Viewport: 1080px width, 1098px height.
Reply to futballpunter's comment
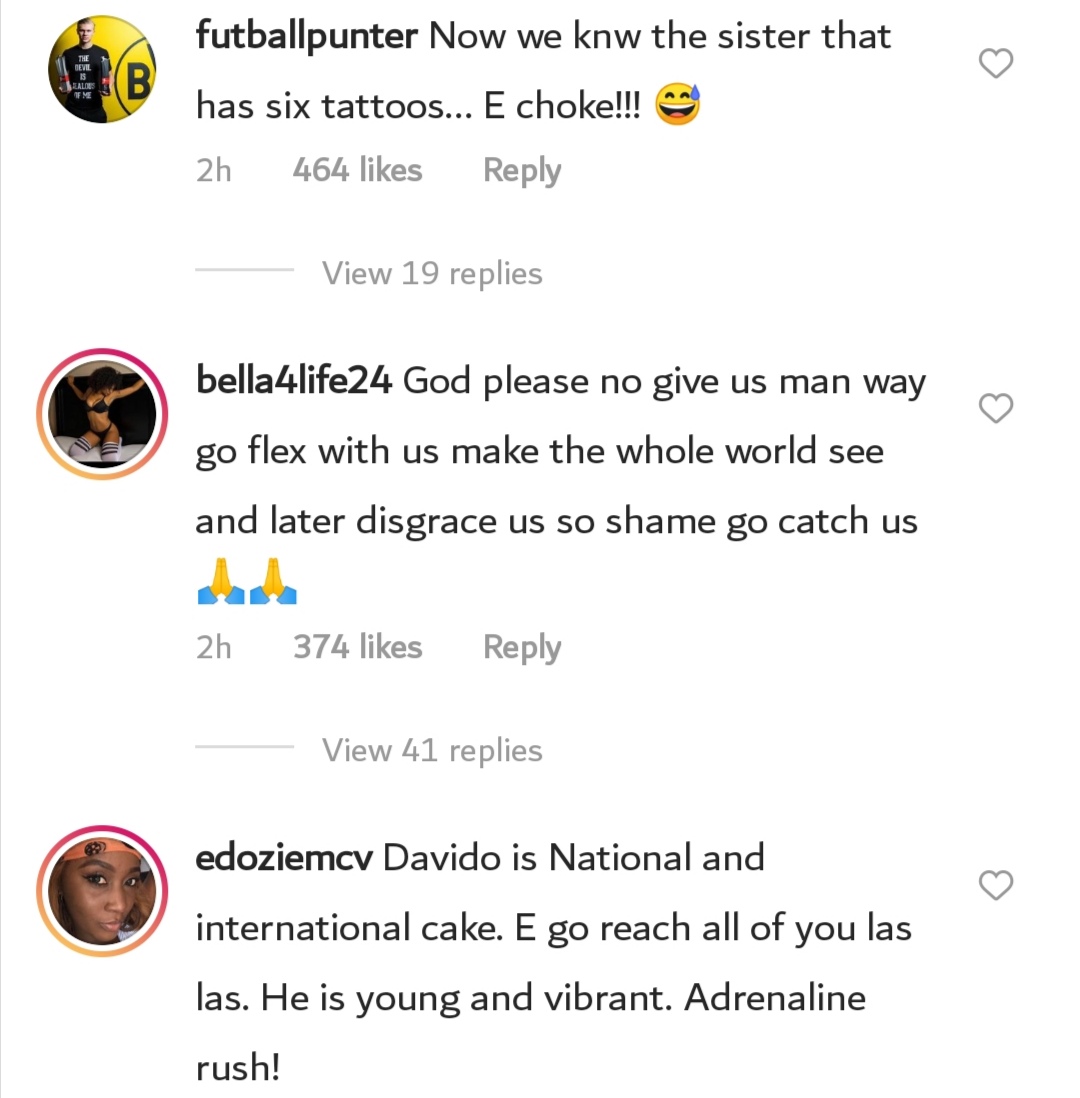point(522,170)
